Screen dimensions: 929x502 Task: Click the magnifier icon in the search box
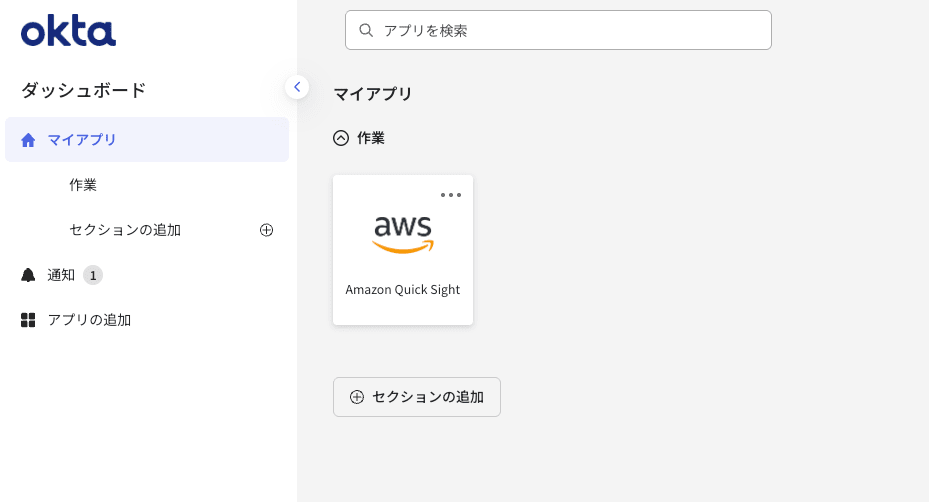(366, 30)
